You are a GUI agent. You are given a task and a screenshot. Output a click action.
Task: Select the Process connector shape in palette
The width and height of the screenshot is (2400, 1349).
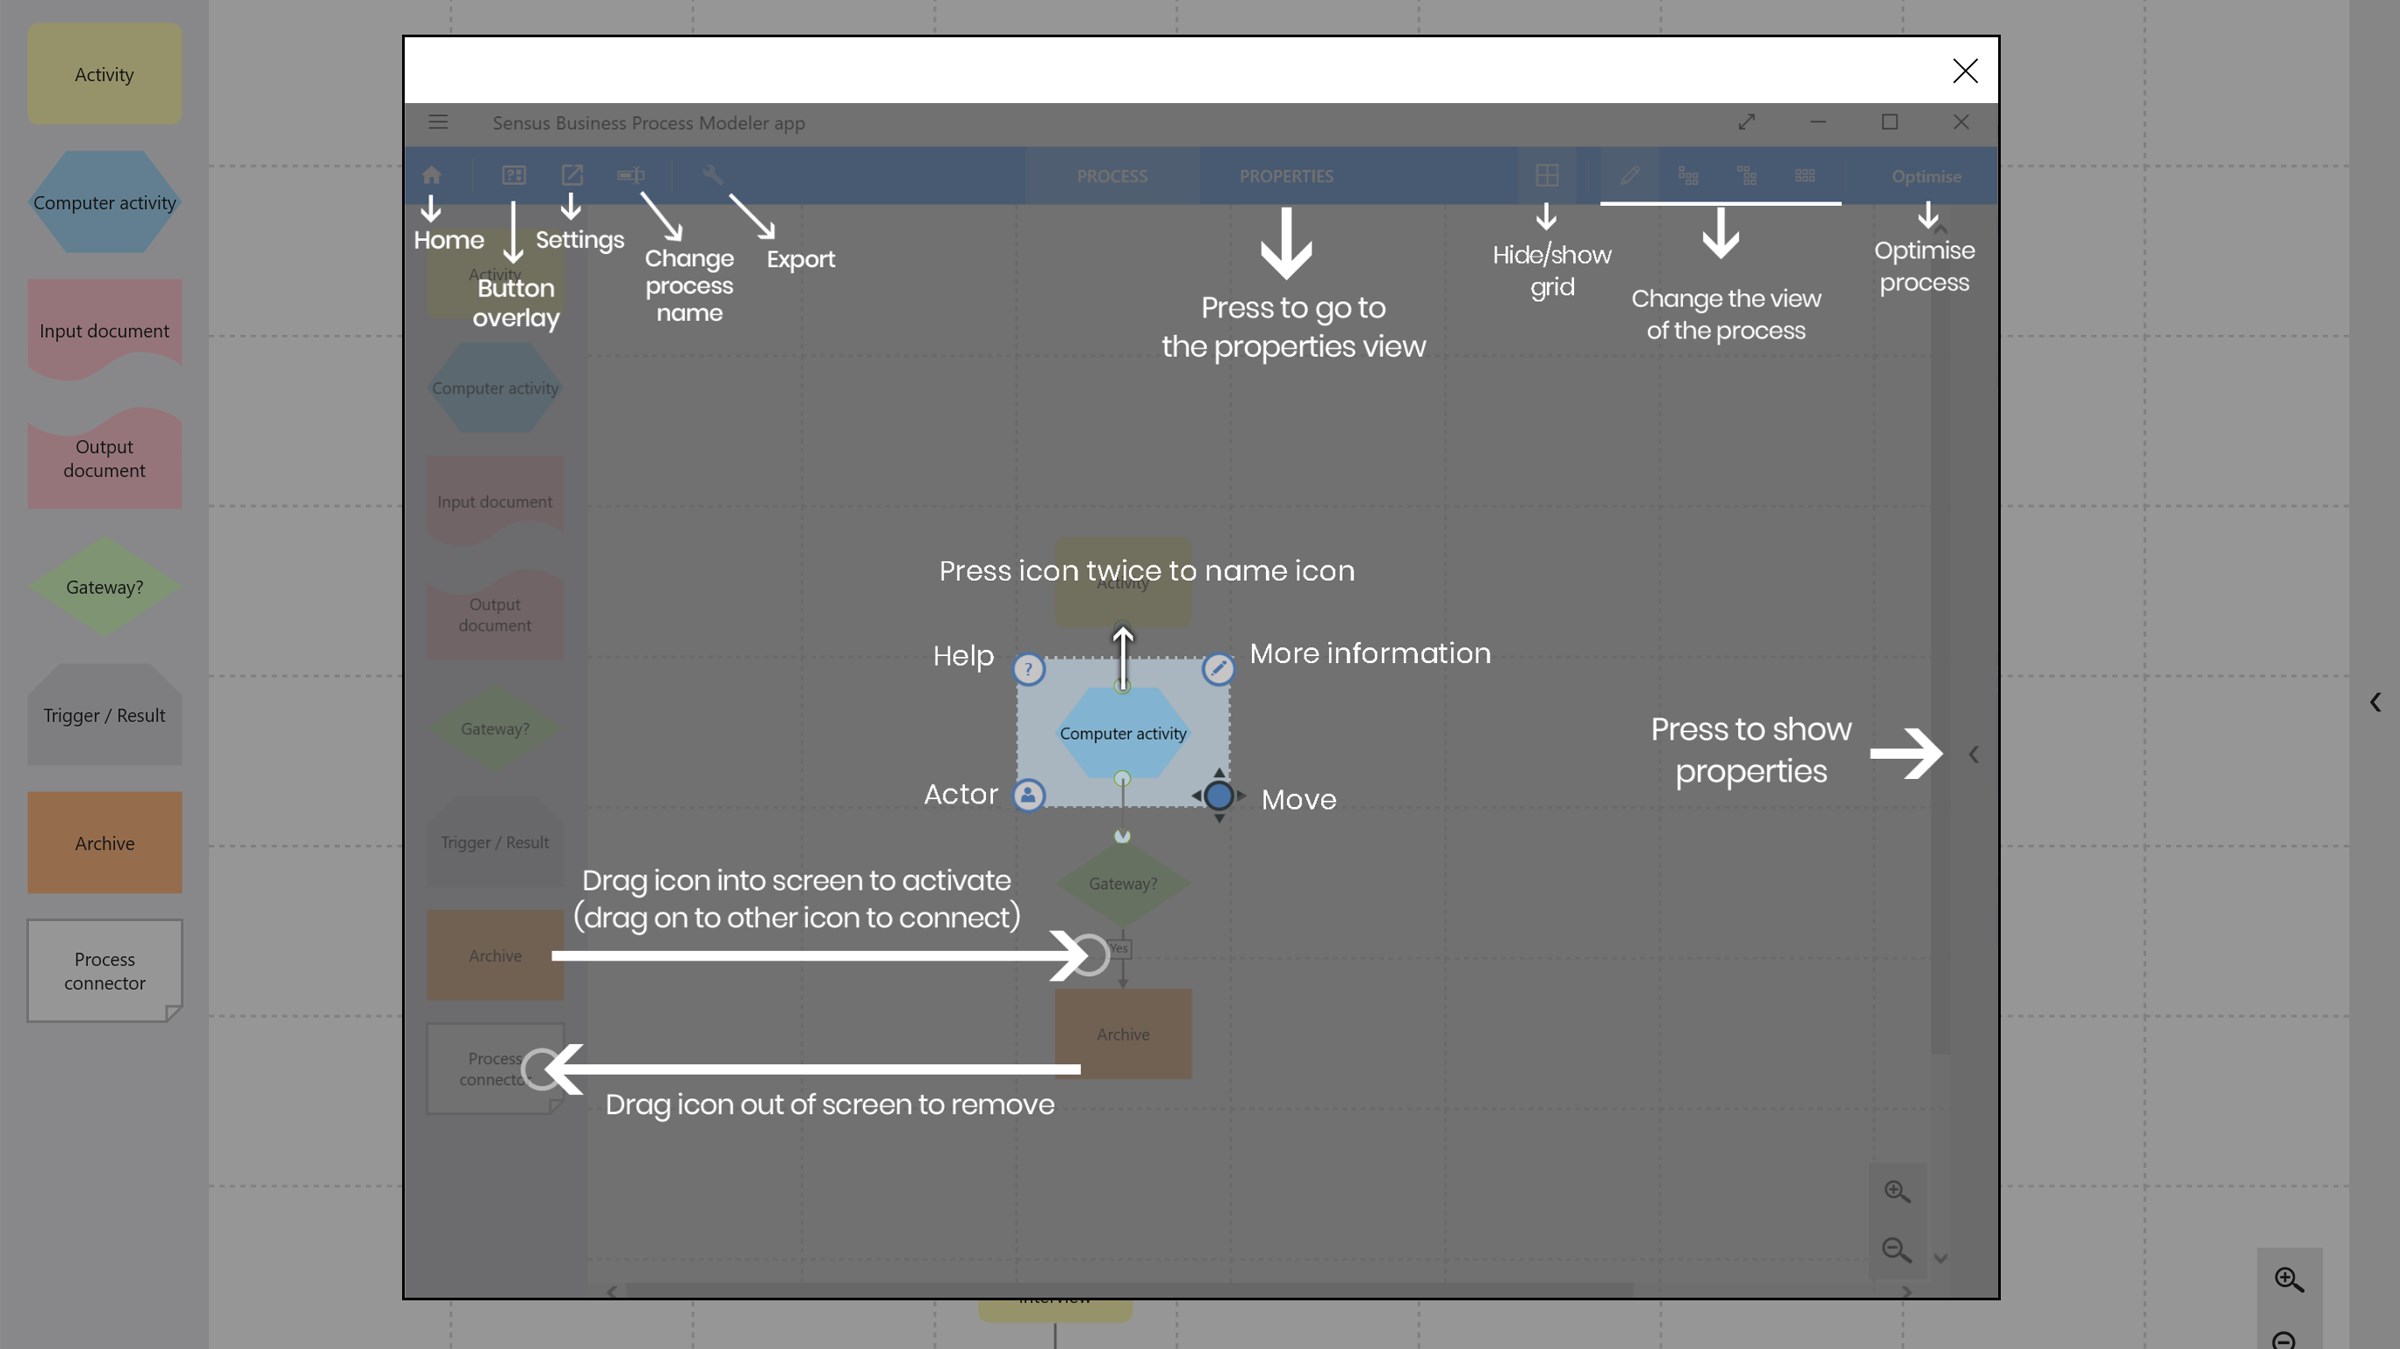[104, 970]
